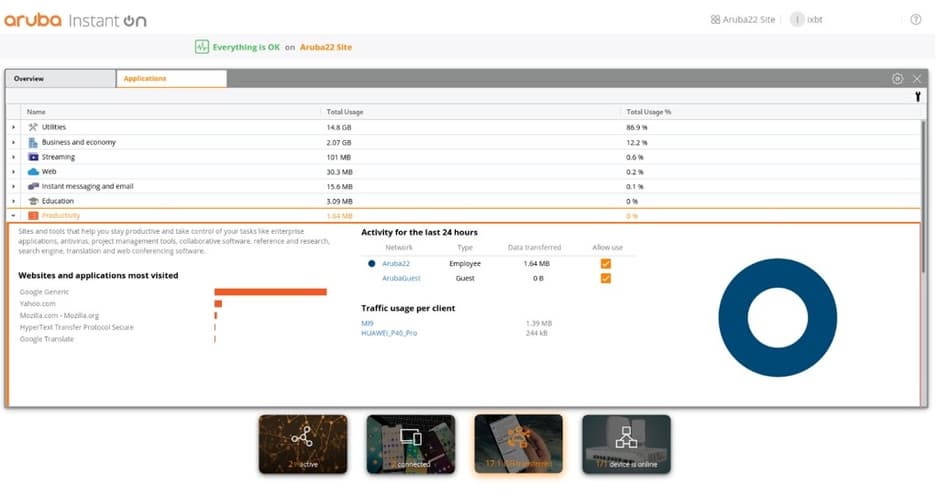Screen dimensions: 937x496
Task: Click the Productivity category icon
Action: [33, 216]
